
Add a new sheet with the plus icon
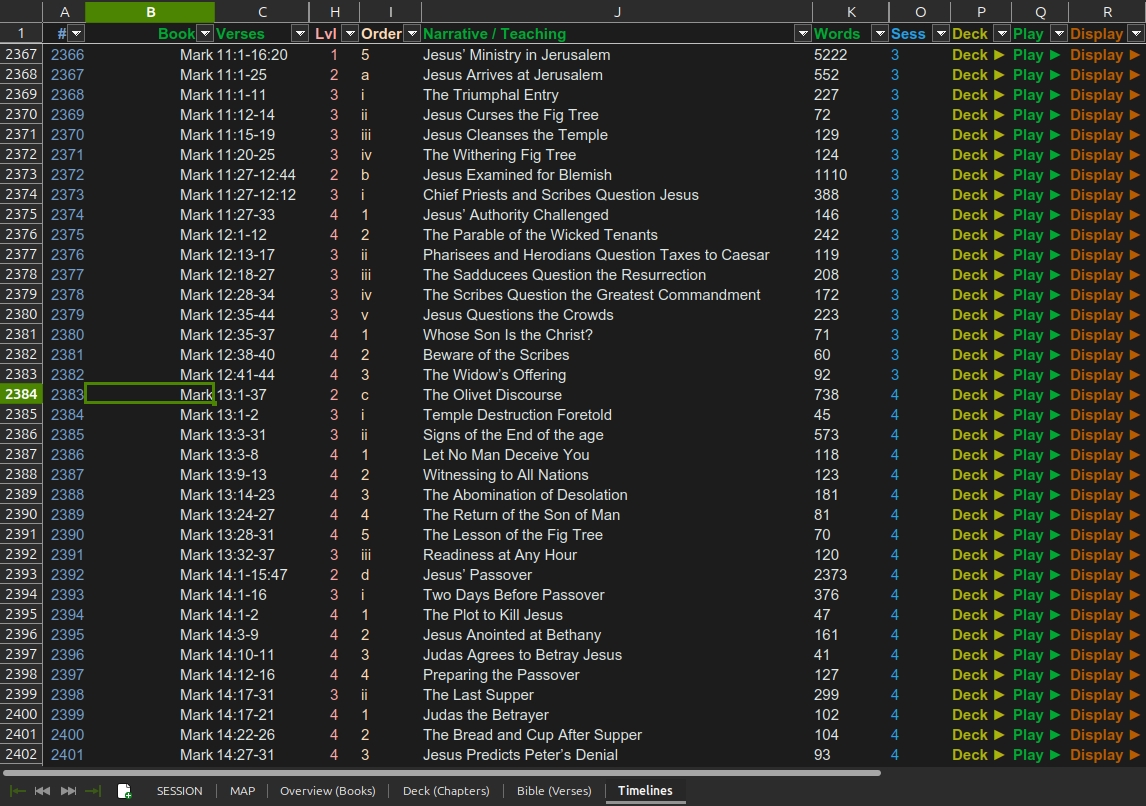124,791
